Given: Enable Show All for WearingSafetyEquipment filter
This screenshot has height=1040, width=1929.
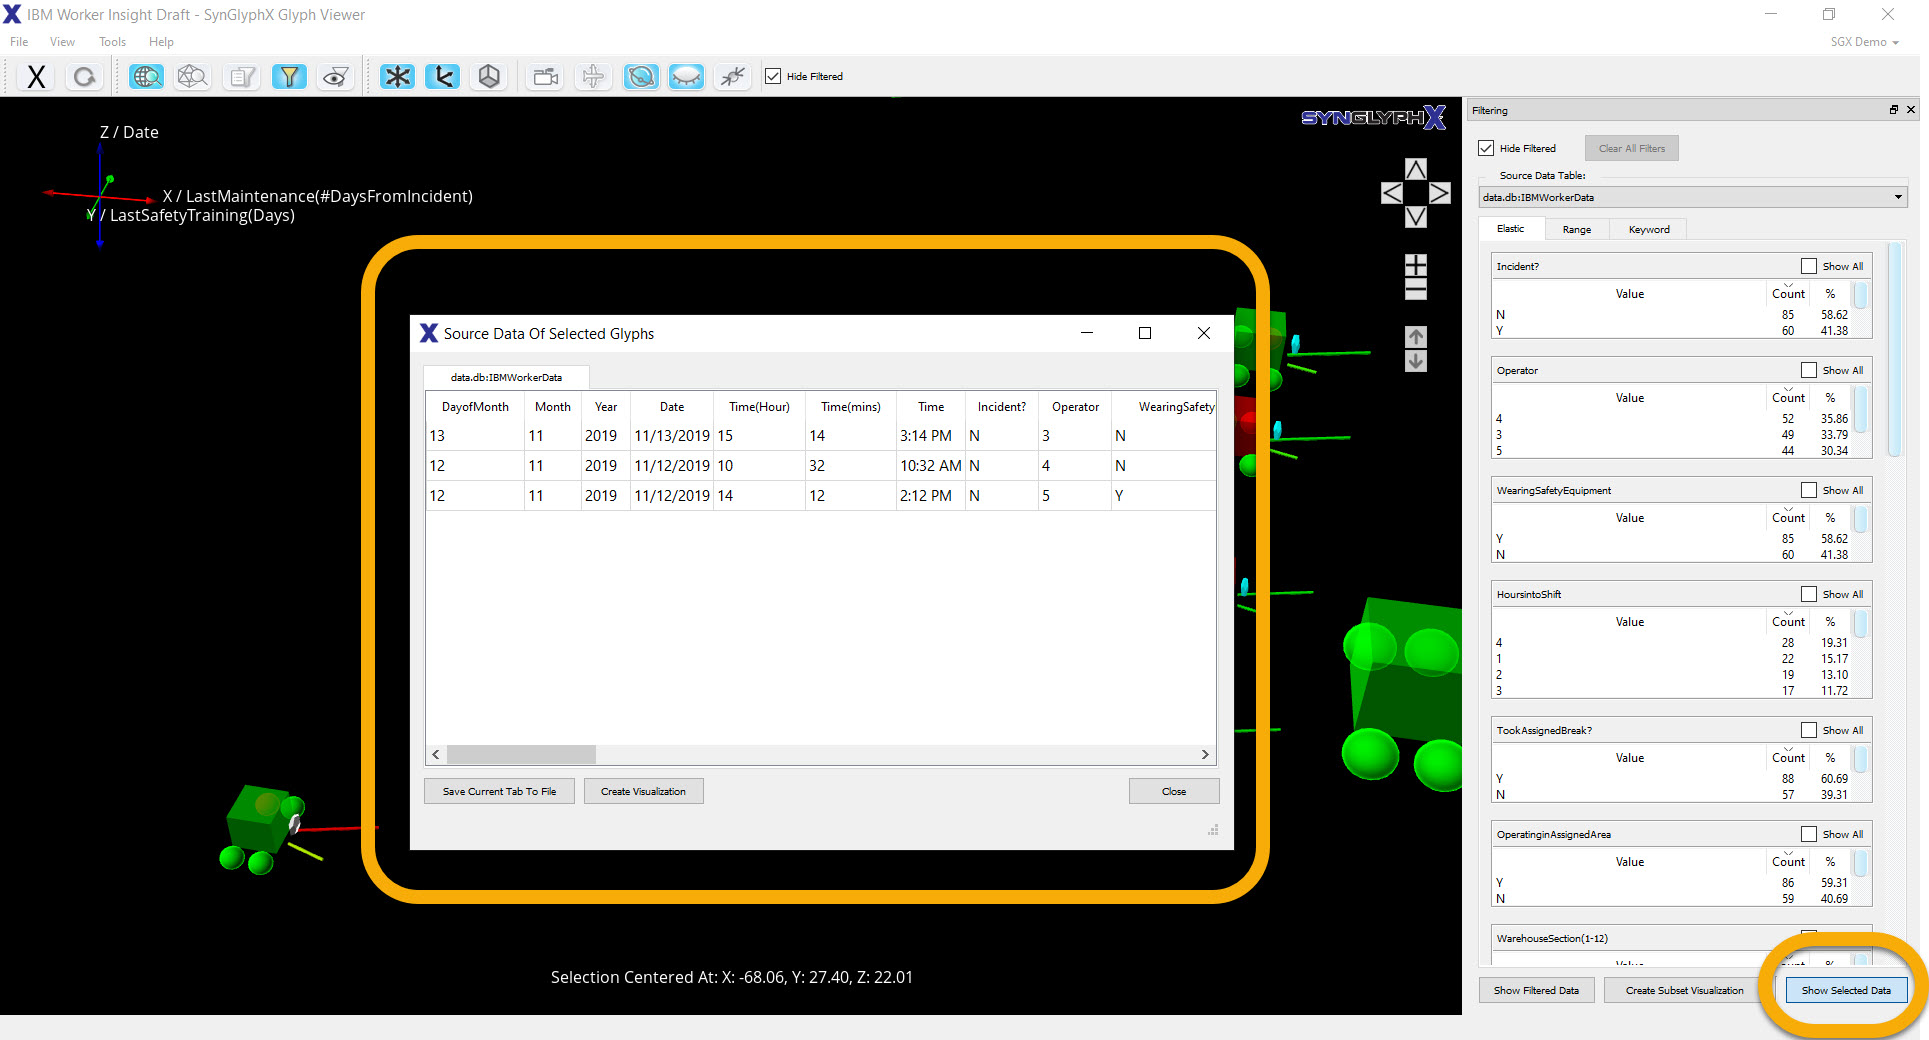Looking at the screenshot, I should [x=1809, y=490].
